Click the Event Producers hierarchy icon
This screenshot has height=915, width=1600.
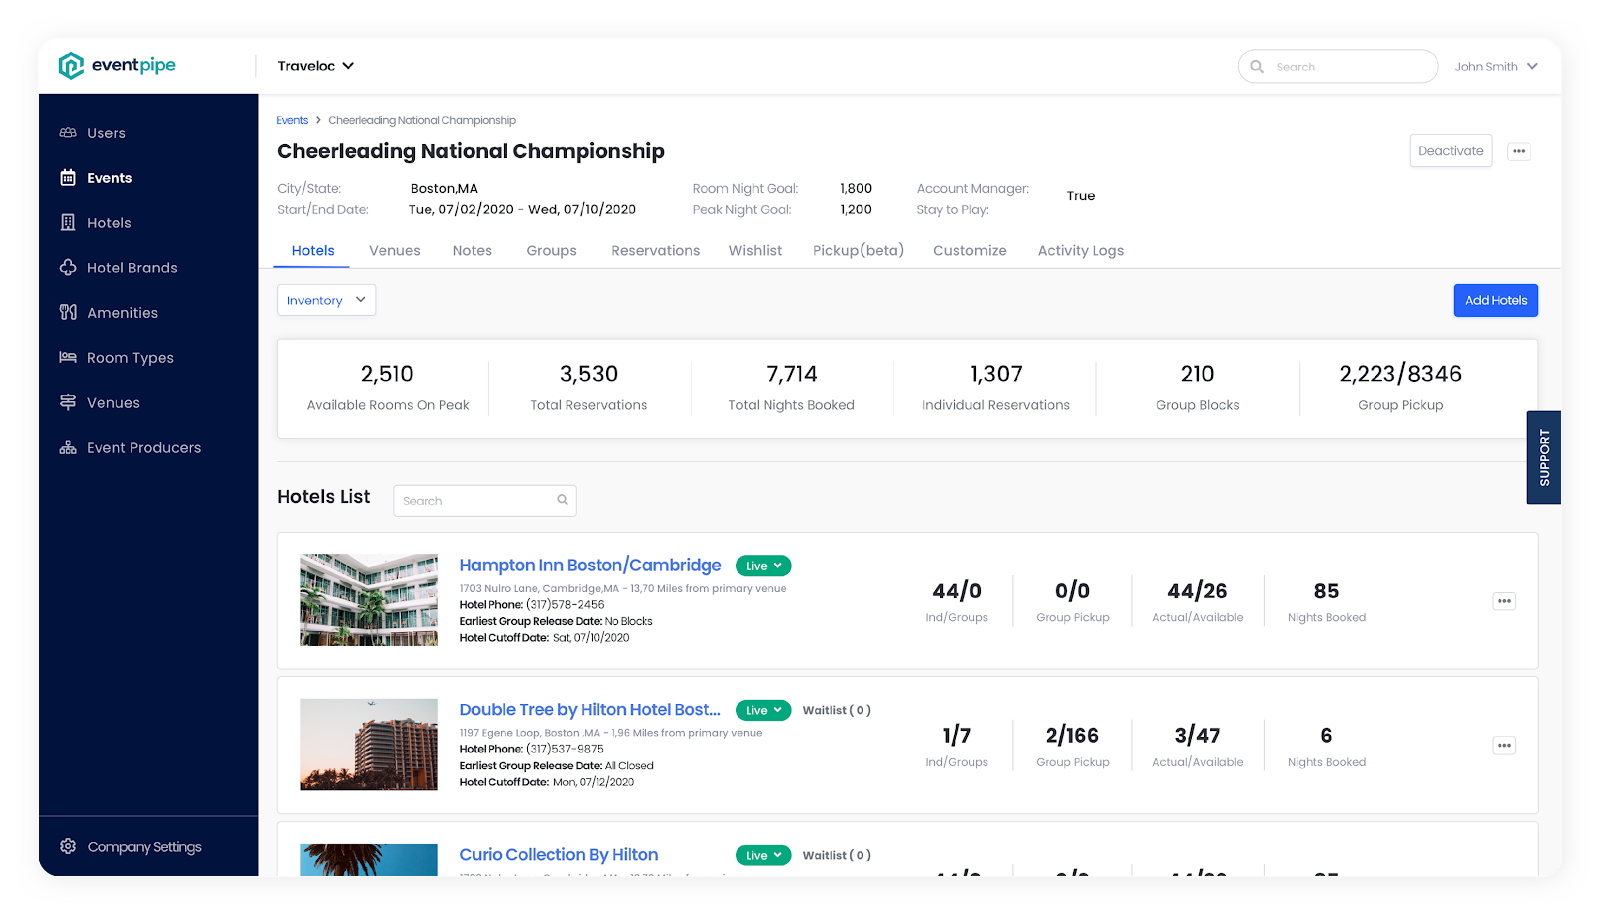pos(68,448)
